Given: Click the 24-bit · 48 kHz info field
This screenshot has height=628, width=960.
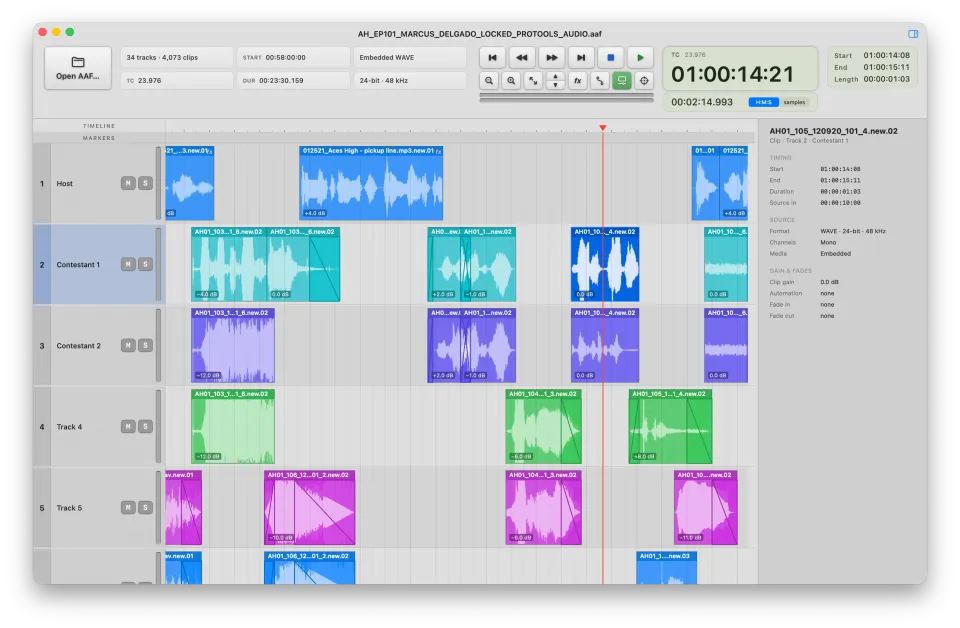Looking at the screenshot, I should coord(410,81).
